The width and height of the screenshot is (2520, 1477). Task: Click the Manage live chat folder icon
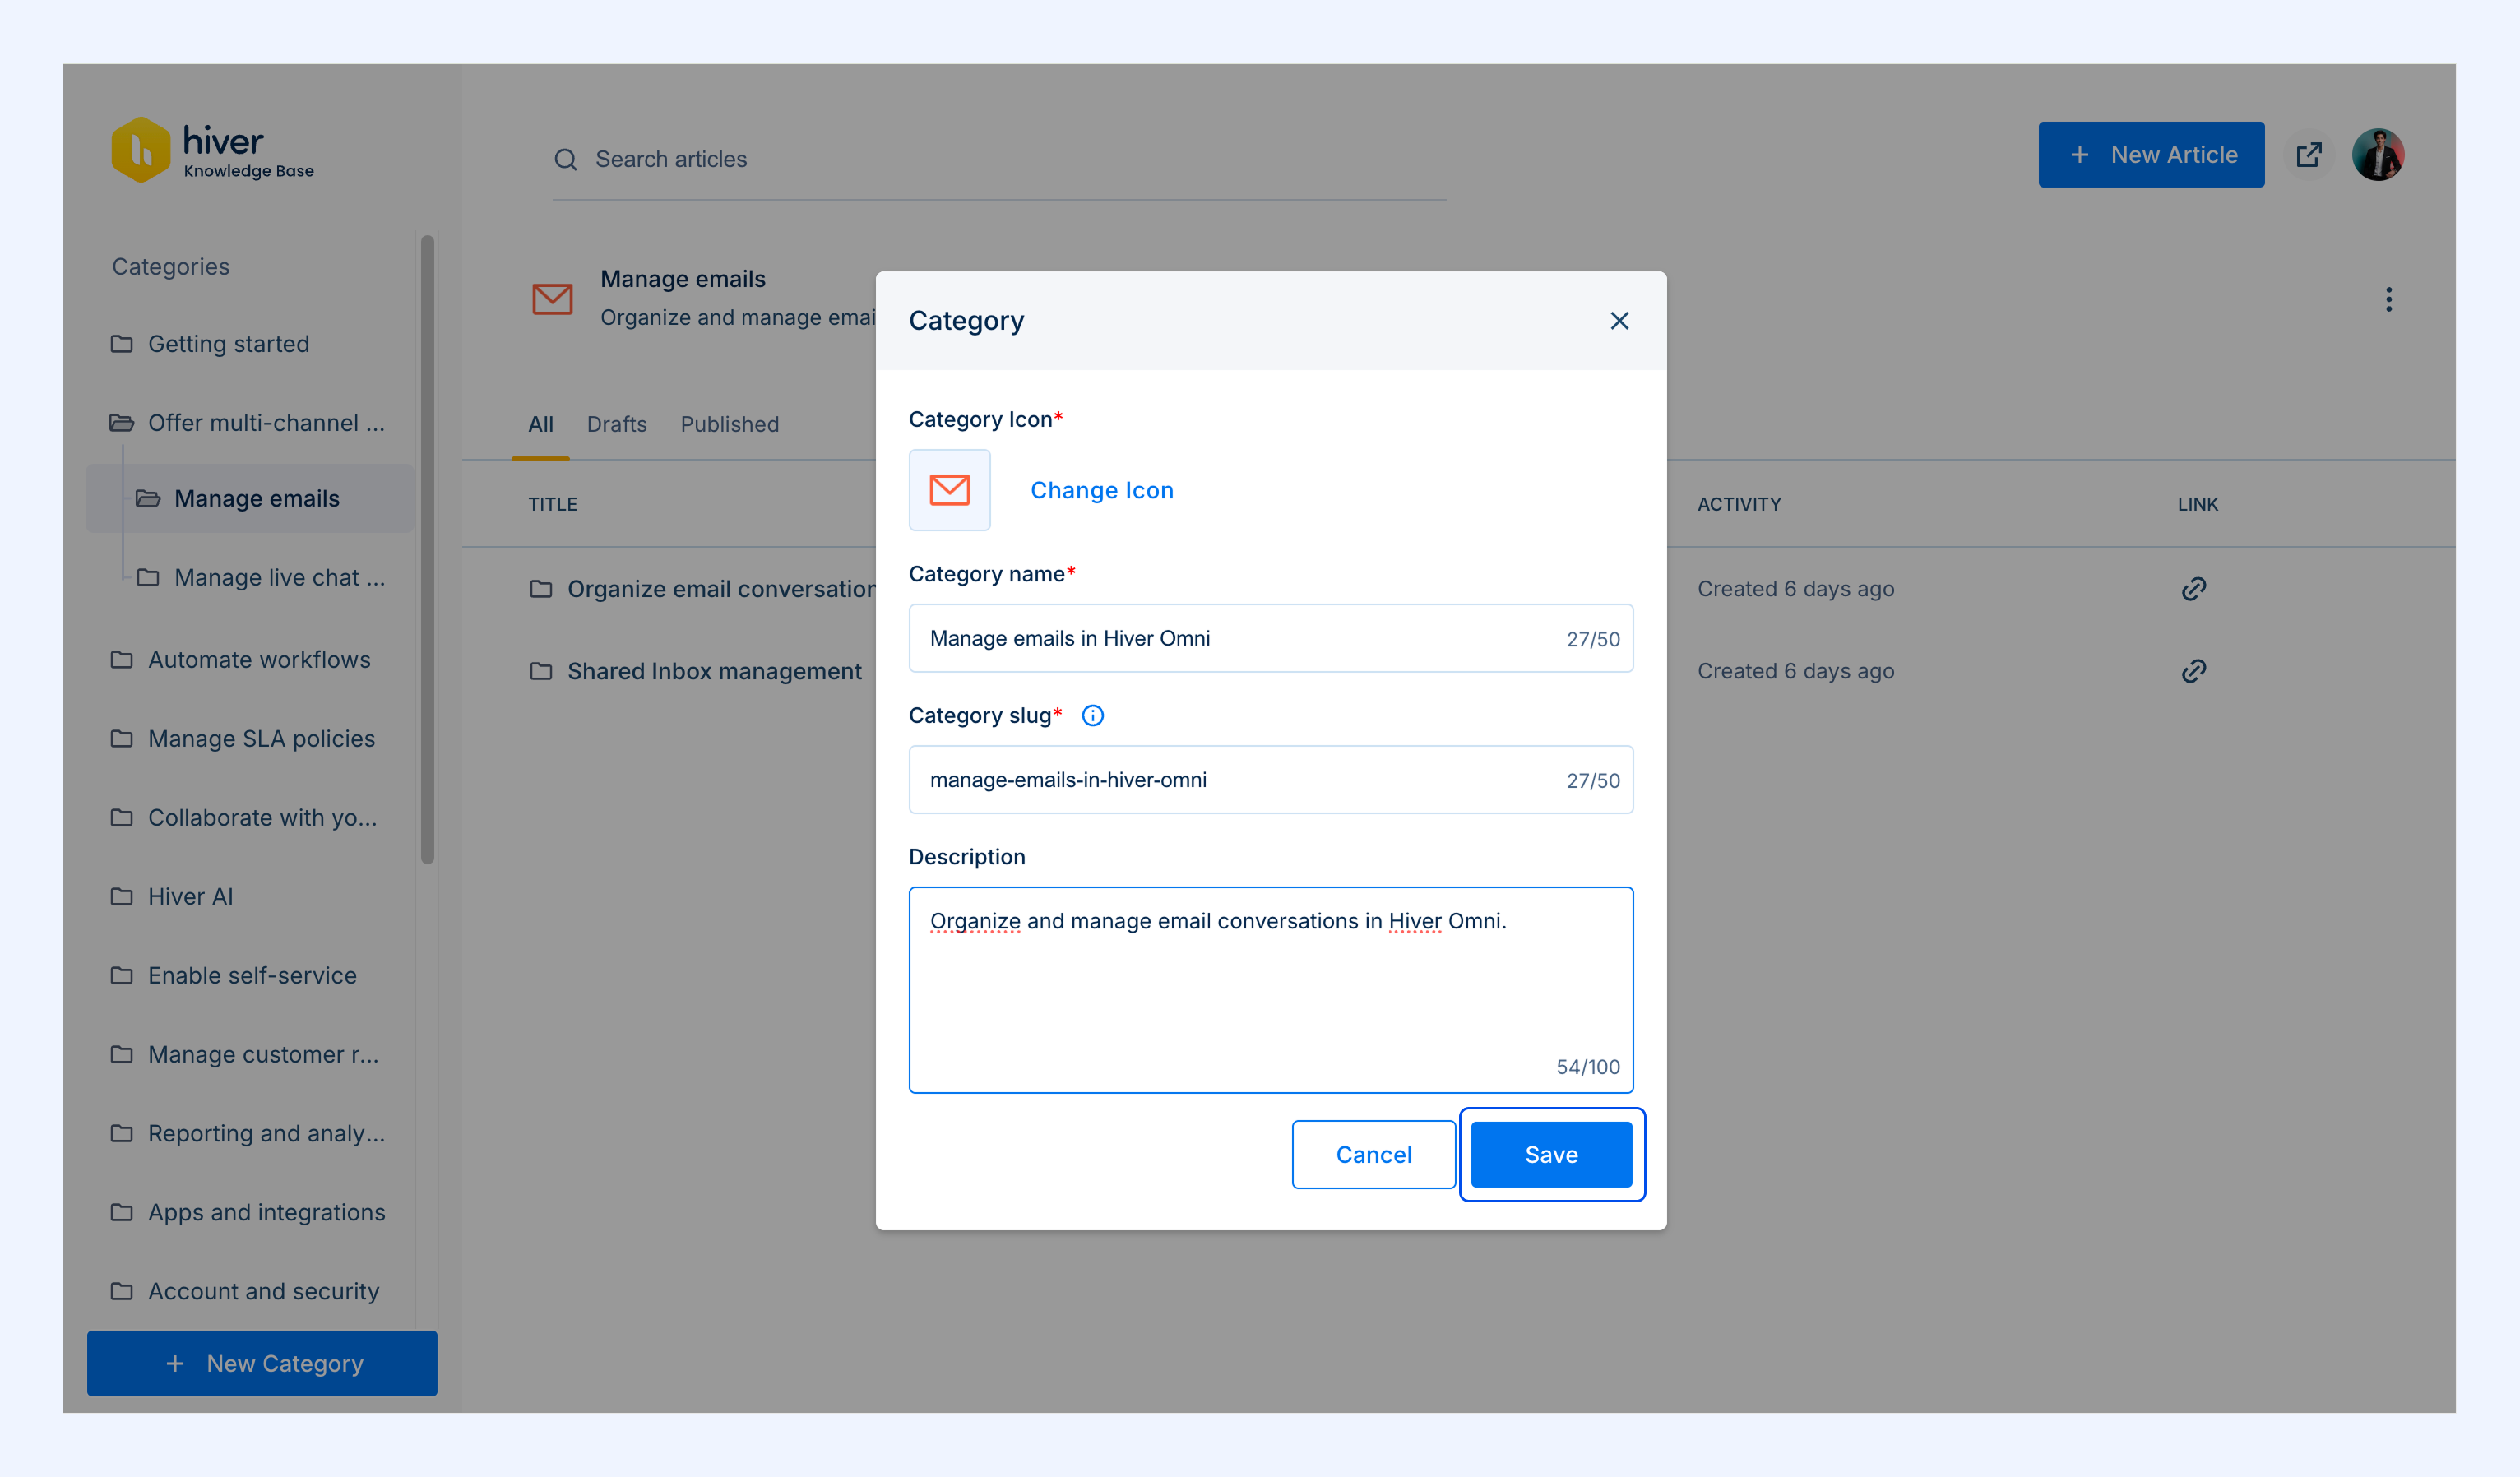(148, 578)
